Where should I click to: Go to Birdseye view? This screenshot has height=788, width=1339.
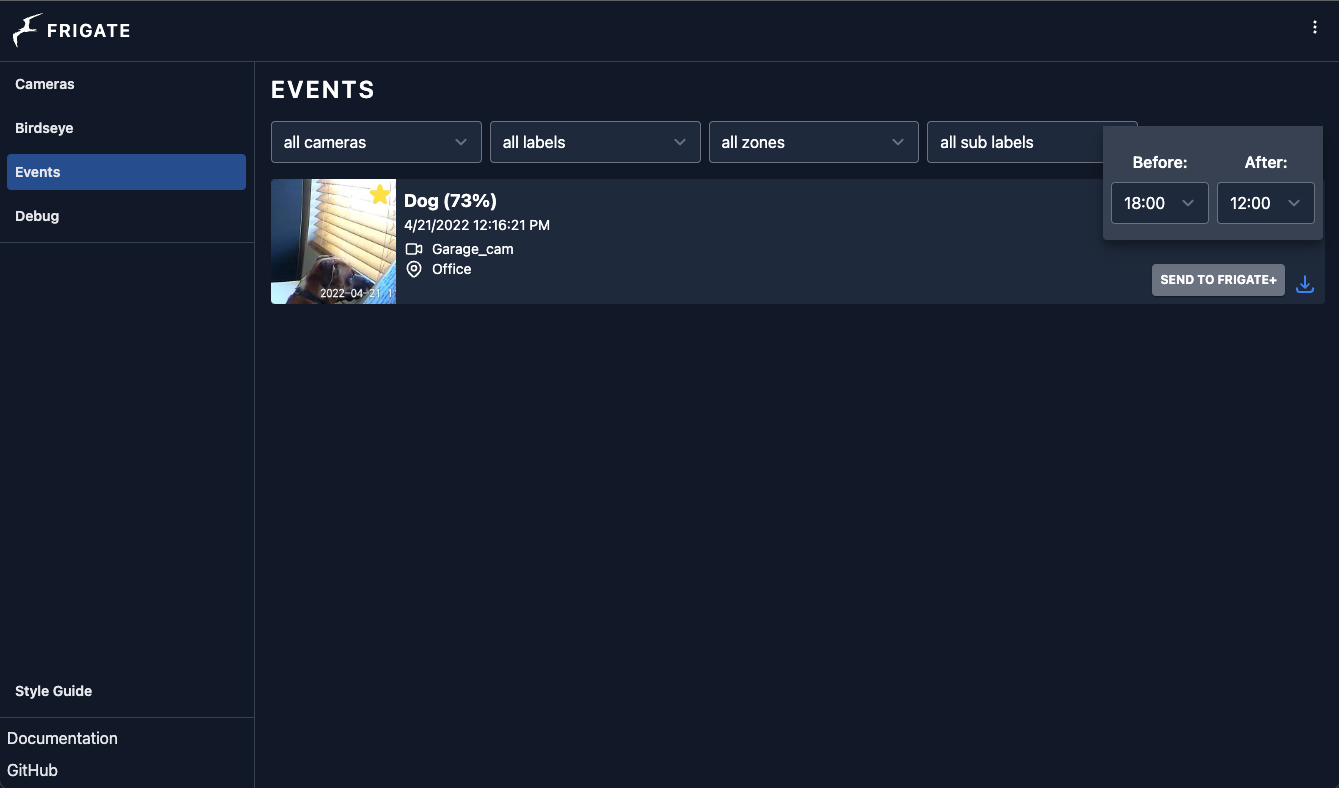[x=126, y=128]
